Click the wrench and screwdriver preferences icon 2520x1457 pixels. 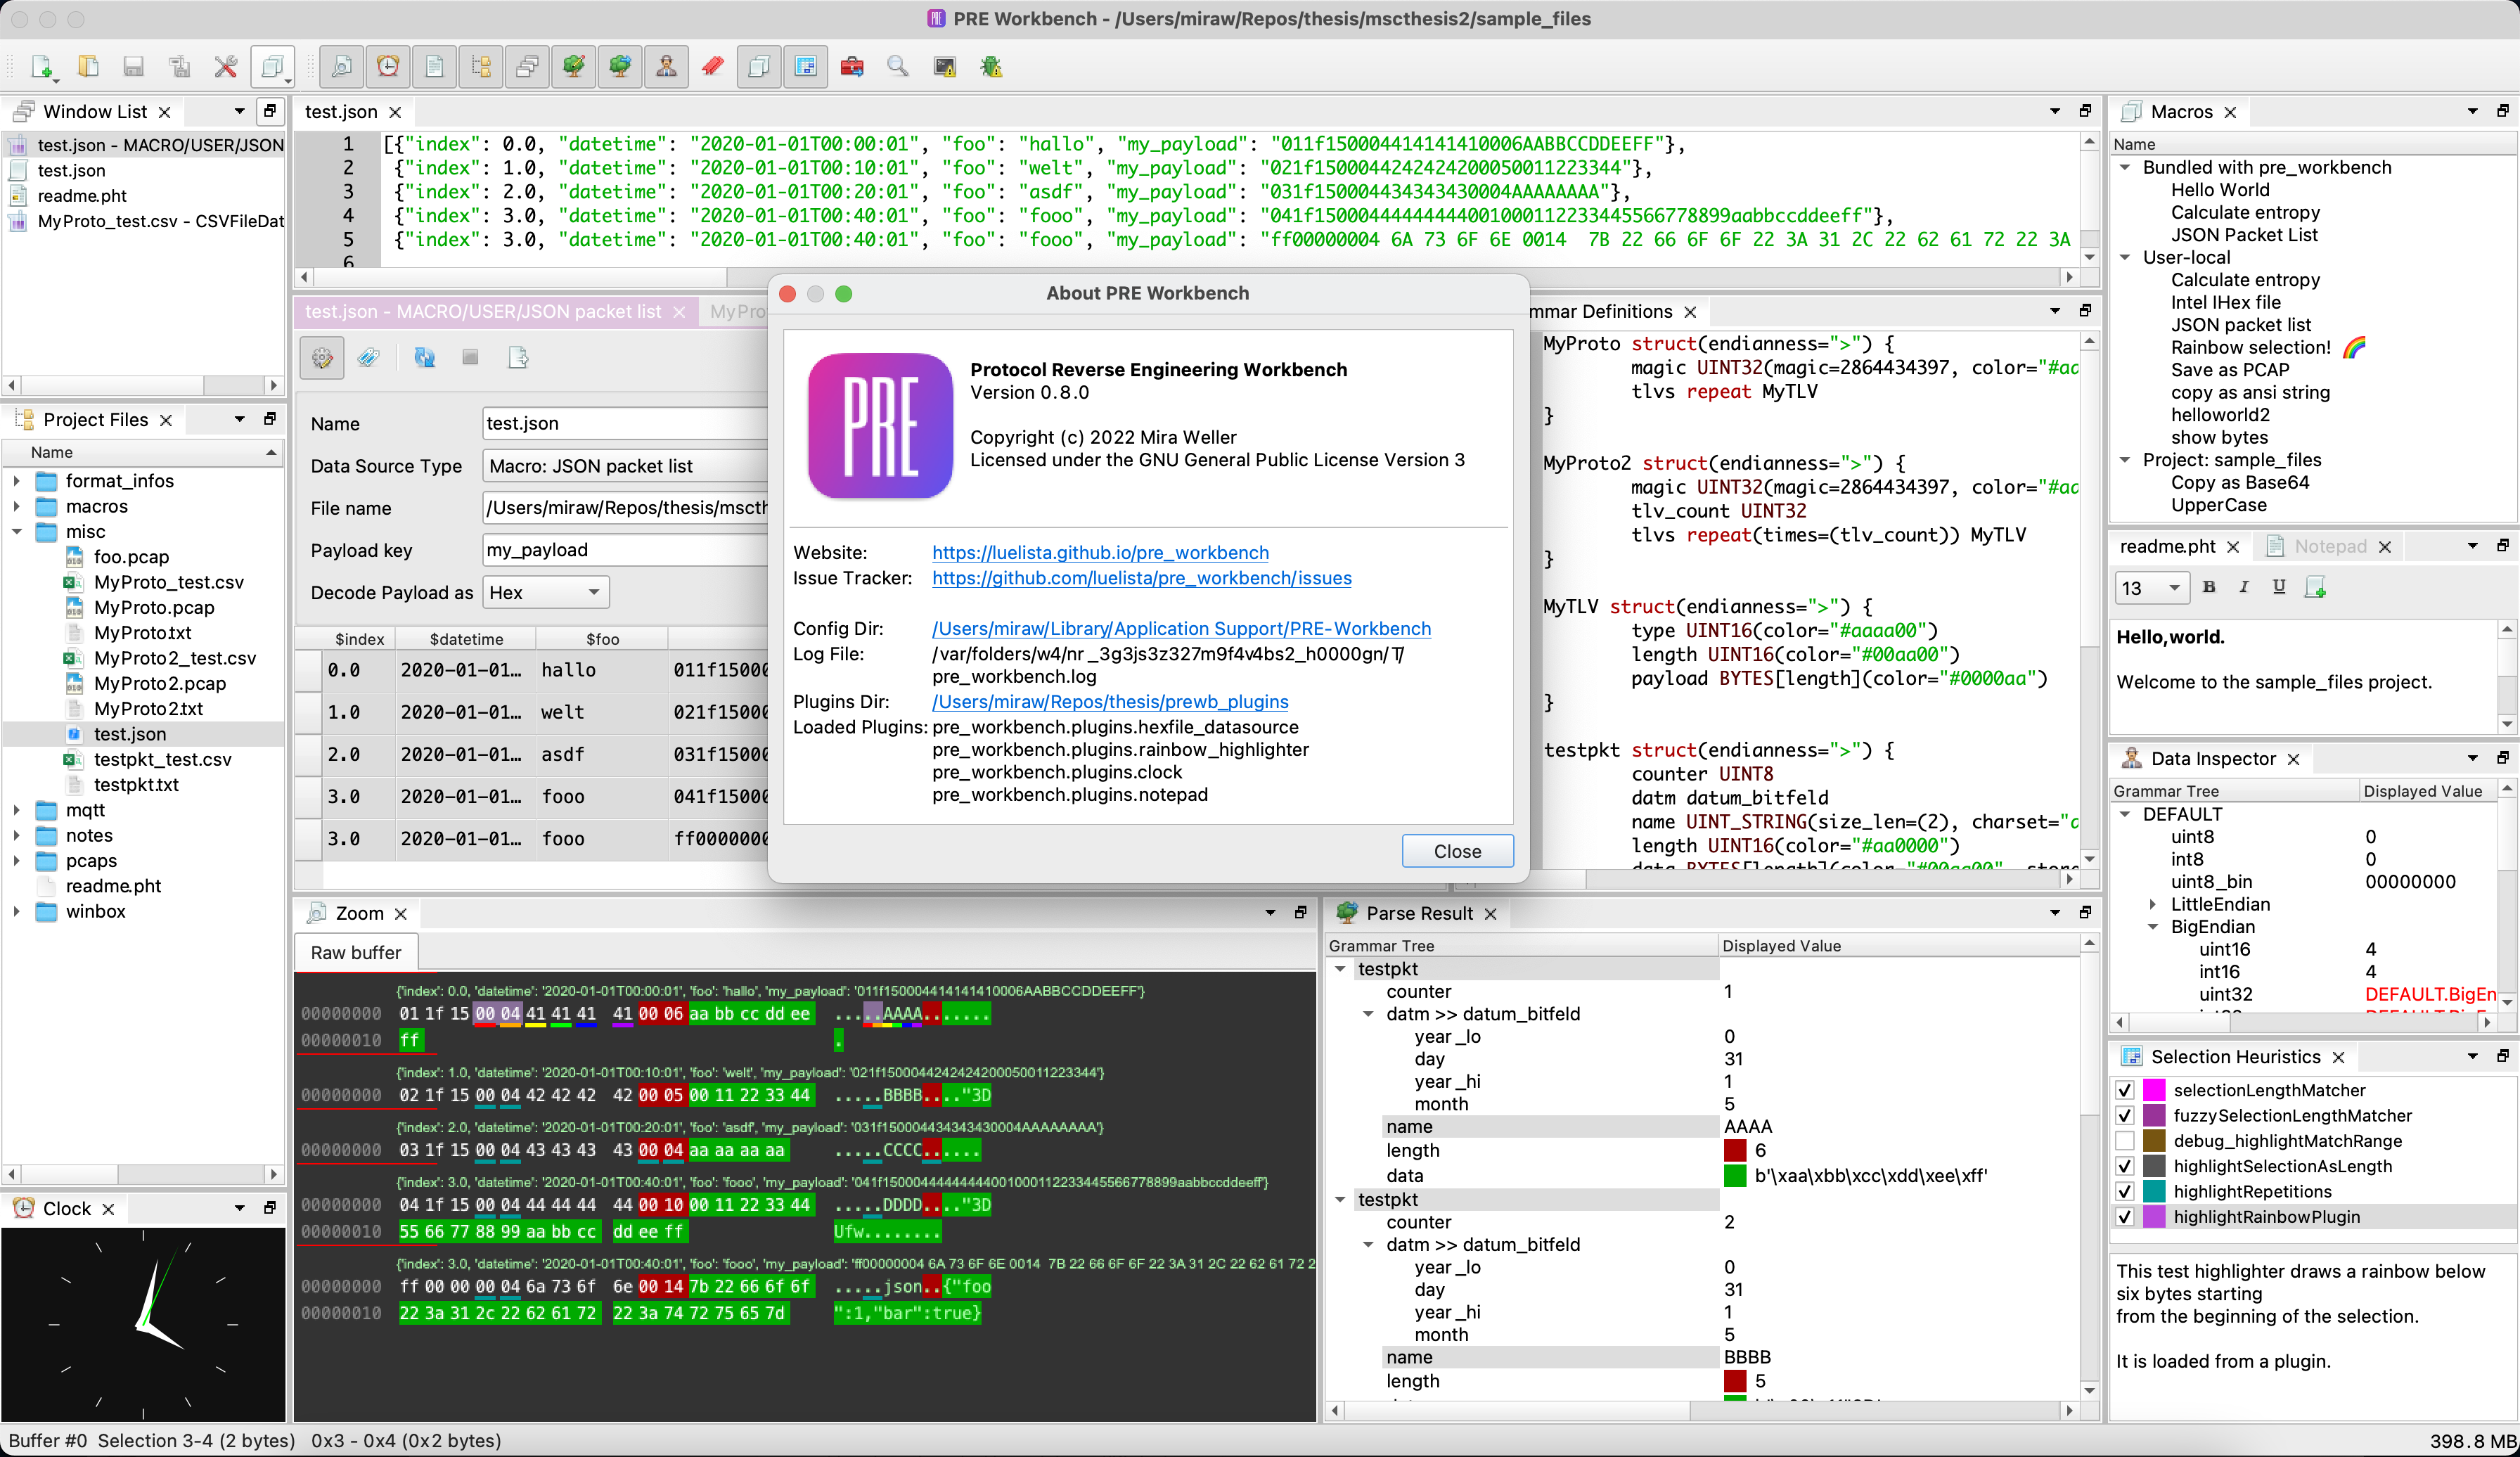(226, 67)
